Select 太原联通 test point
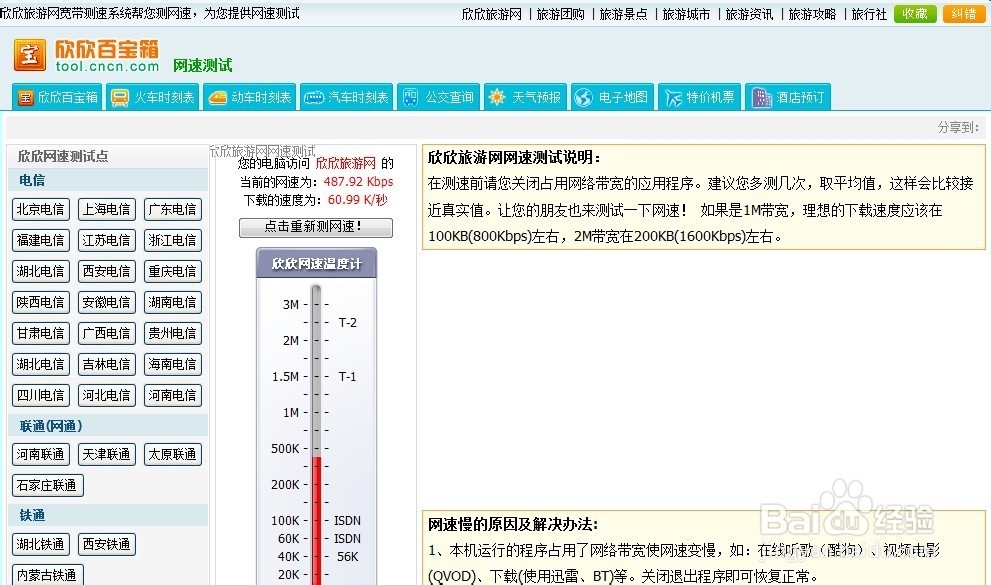Screen dimensions: 991x585 pyautogui.click(x=173, y=454)
